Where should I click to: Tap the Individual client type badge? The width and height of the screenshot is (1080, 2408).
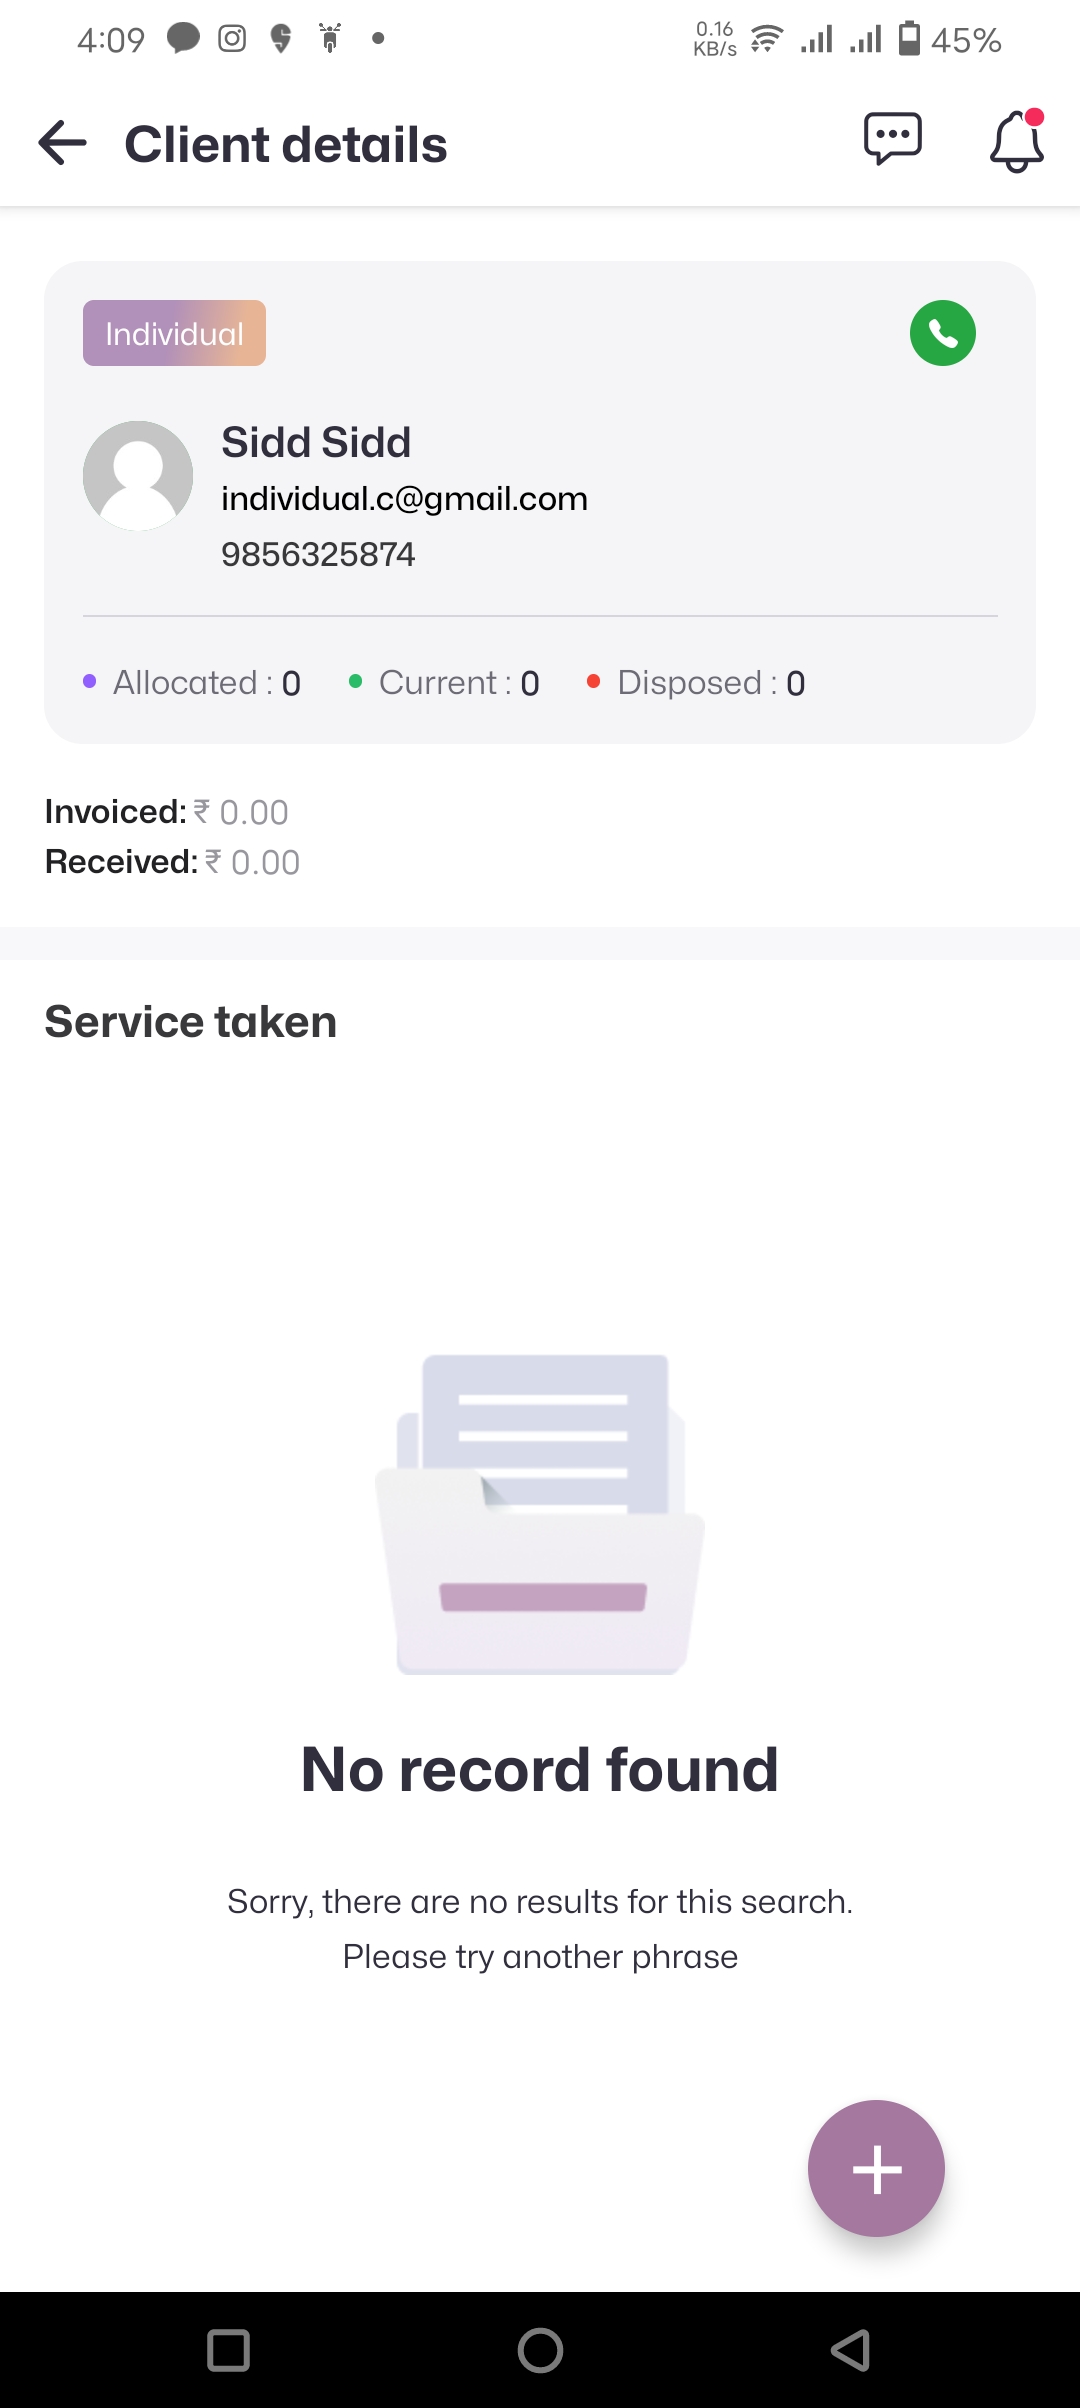click(174, 333)
